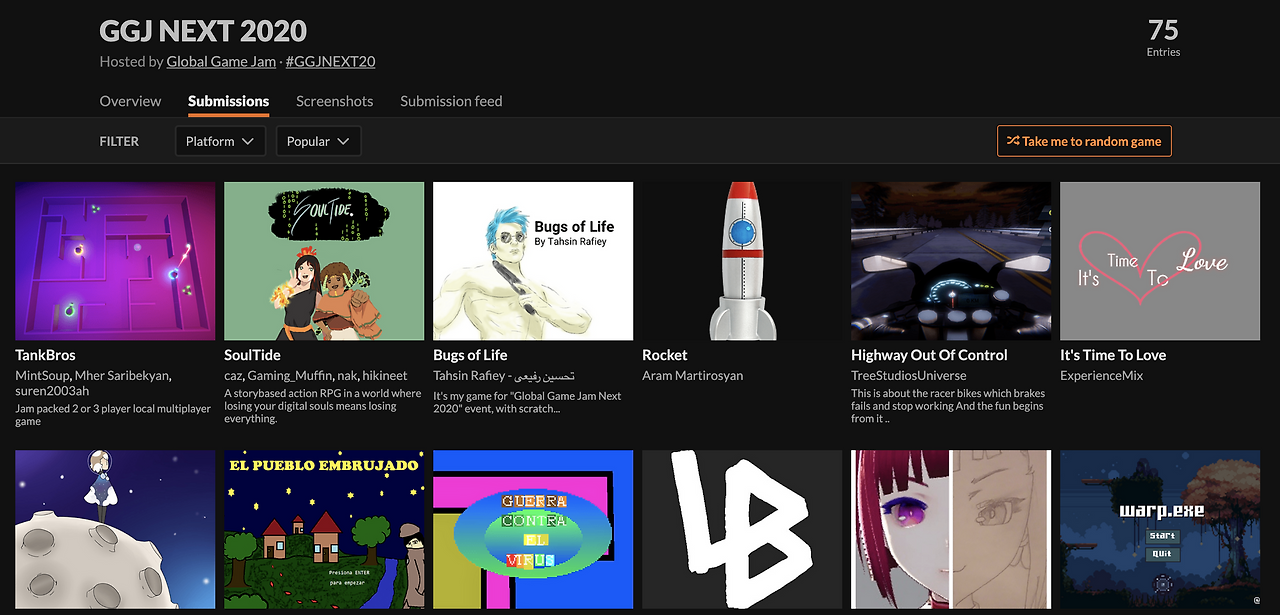Open the Submission feed tab
Image resolution: width=1280 pixels, height=615 pixels.
[x=451, y=101]
